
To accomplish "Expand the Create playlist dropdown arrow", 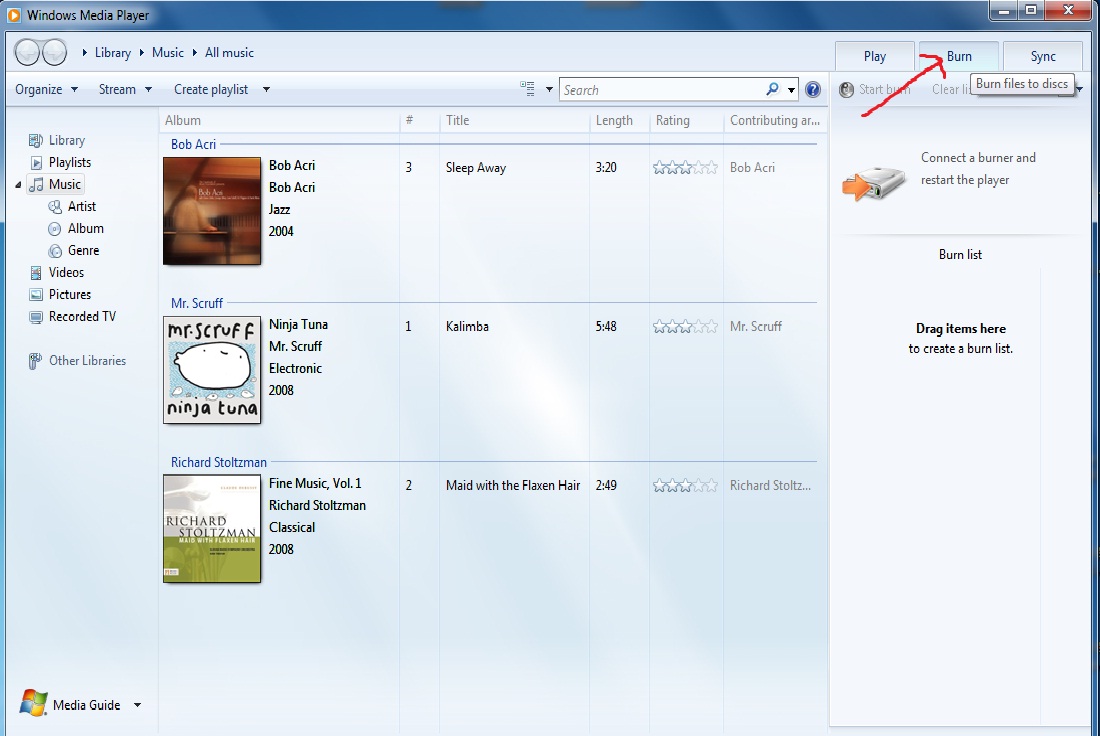I will click(266, 89).
